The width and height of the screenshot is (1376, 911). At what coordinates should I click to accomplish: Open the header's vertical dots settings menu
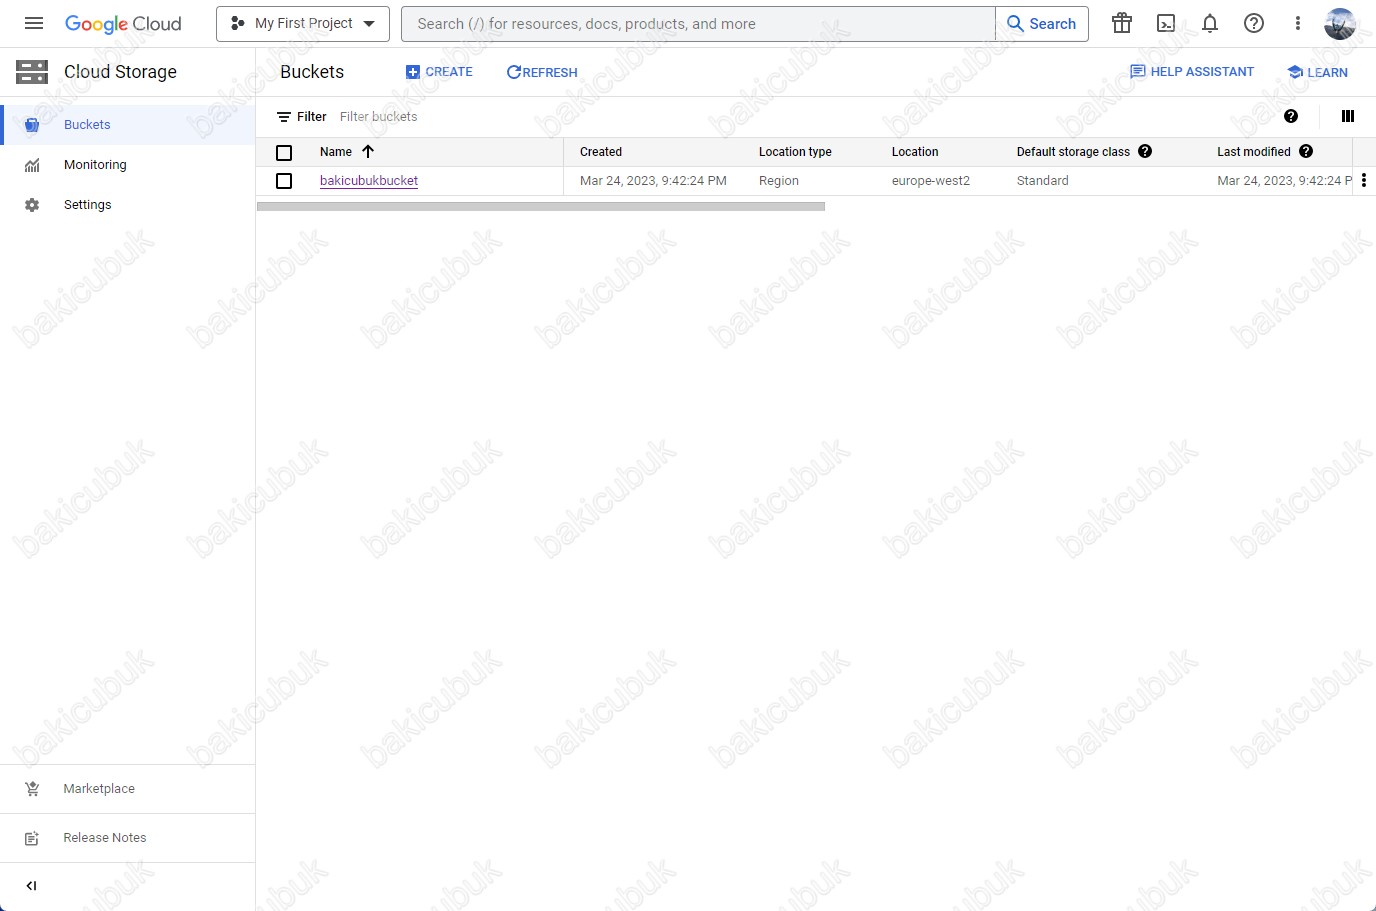(1298, 24)
